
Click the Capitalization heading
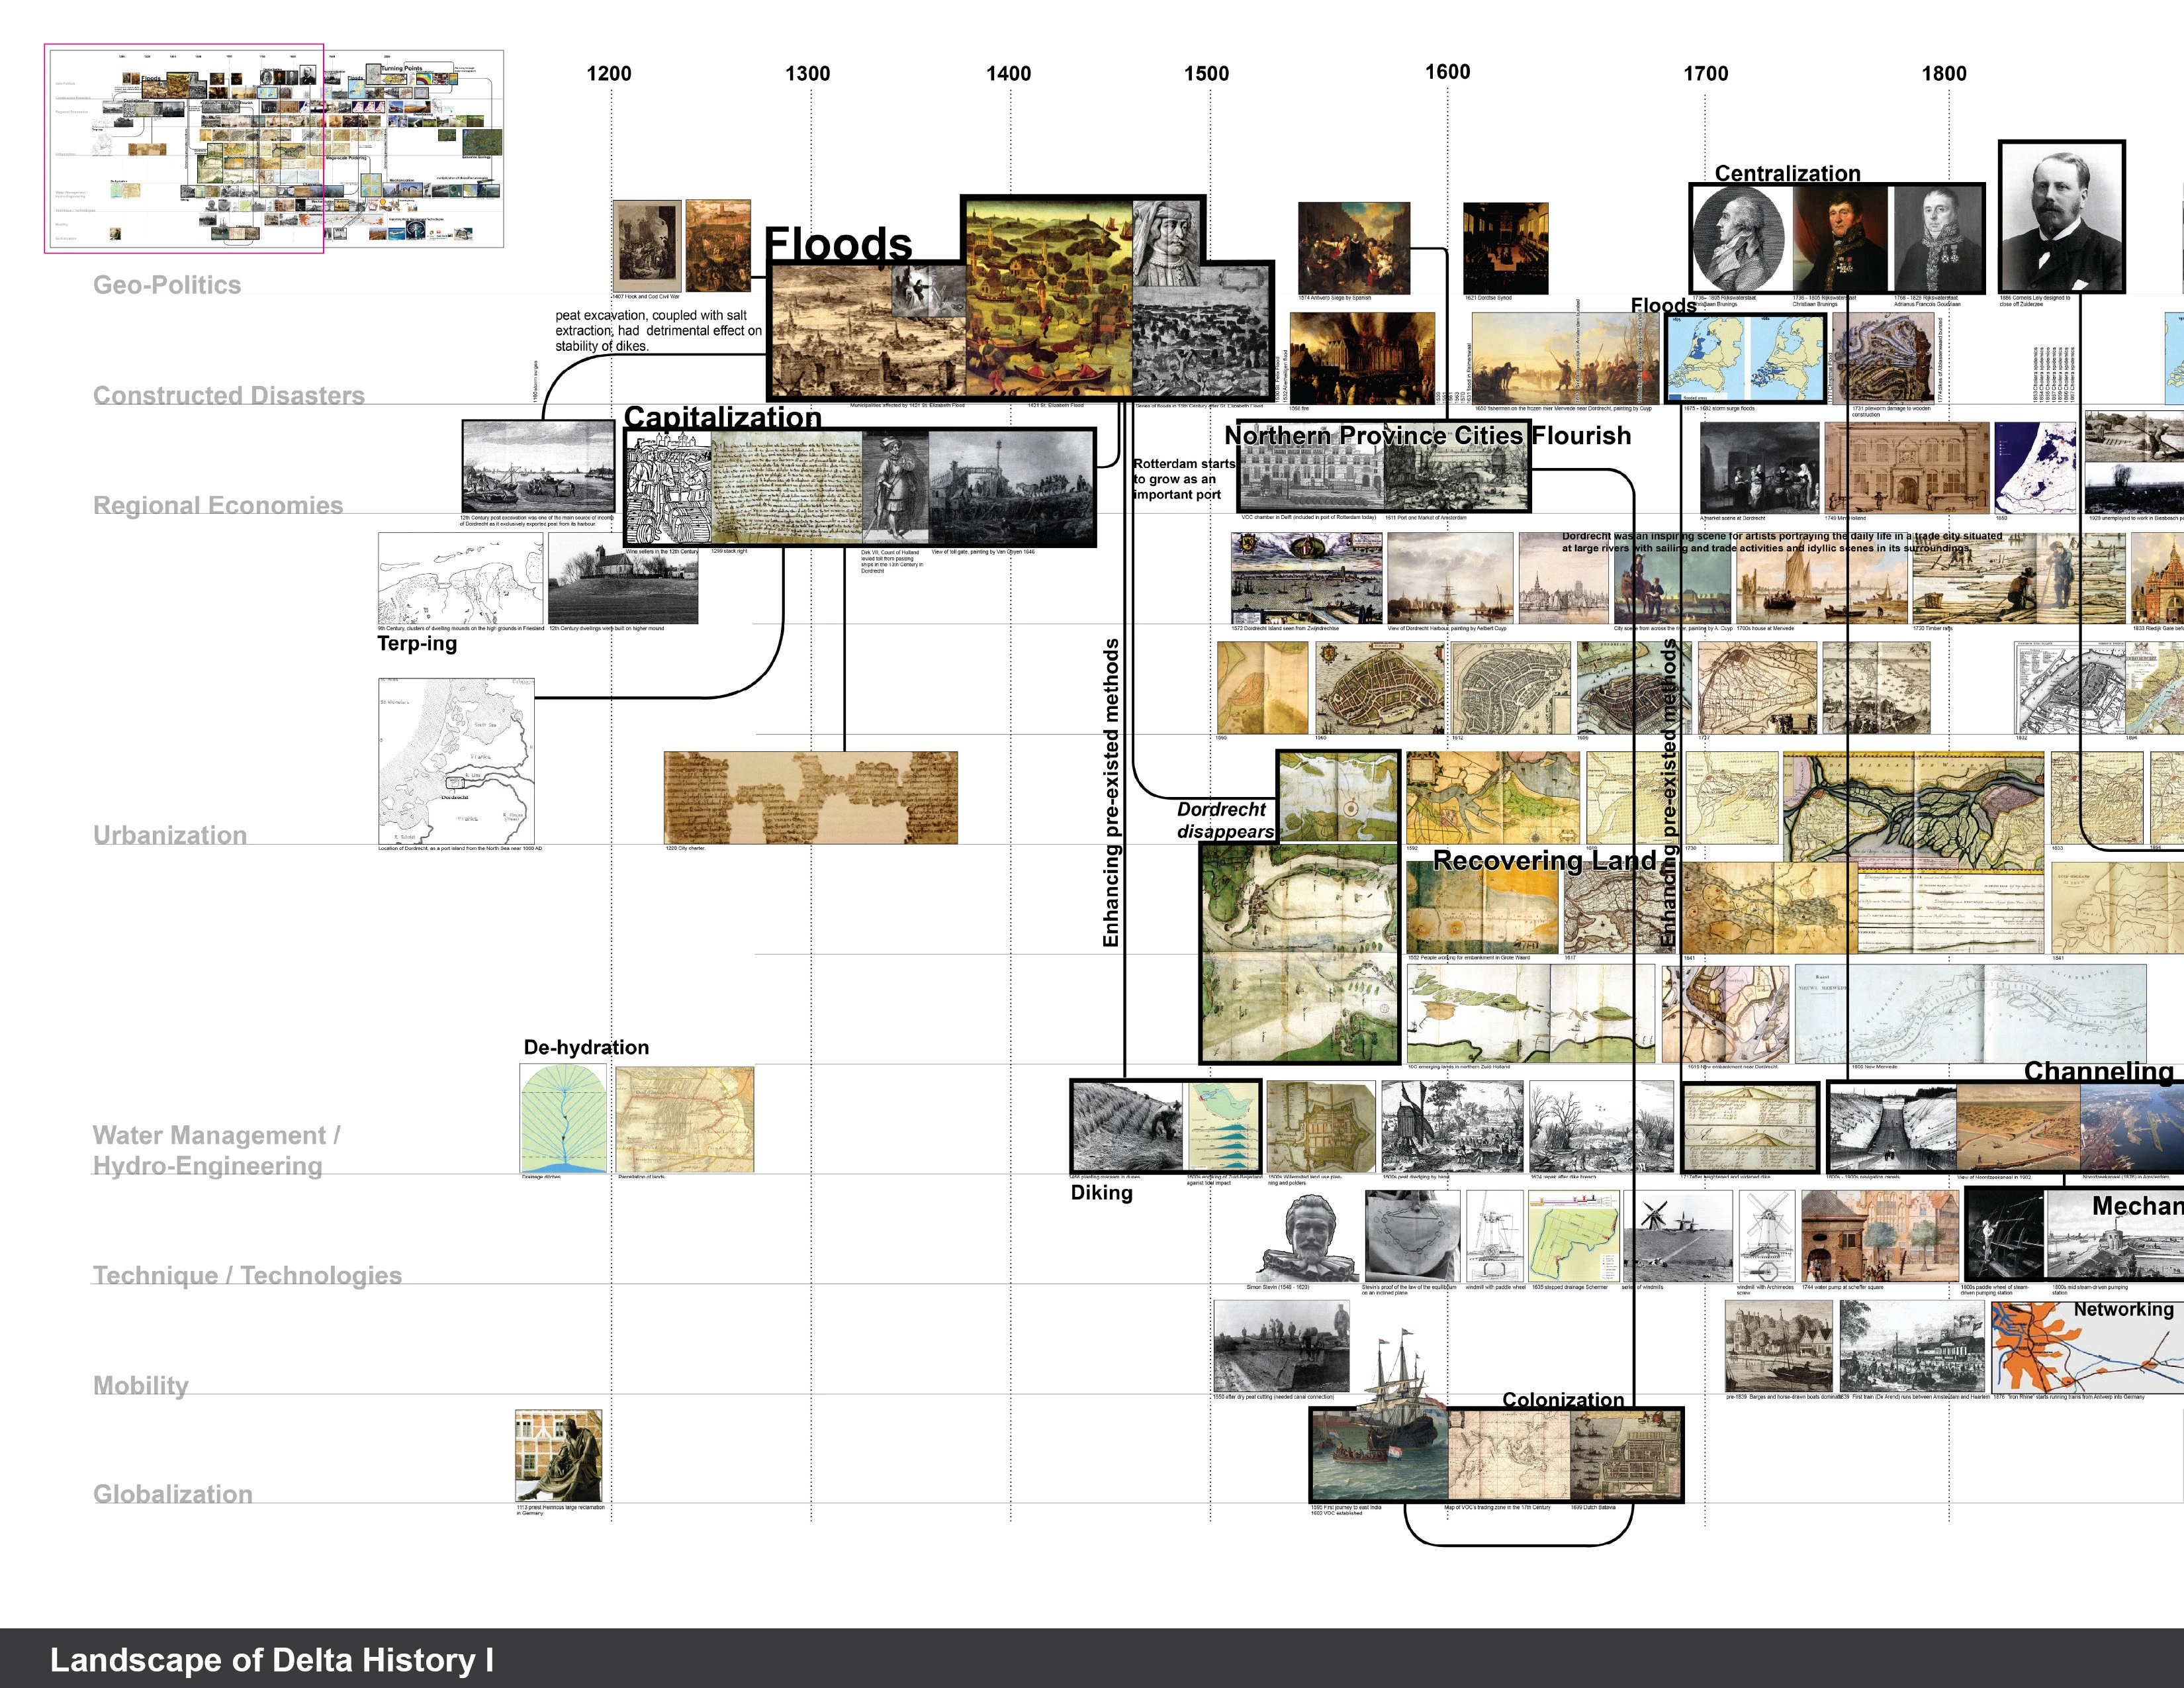pyautogui.click(x=722, y=417)
